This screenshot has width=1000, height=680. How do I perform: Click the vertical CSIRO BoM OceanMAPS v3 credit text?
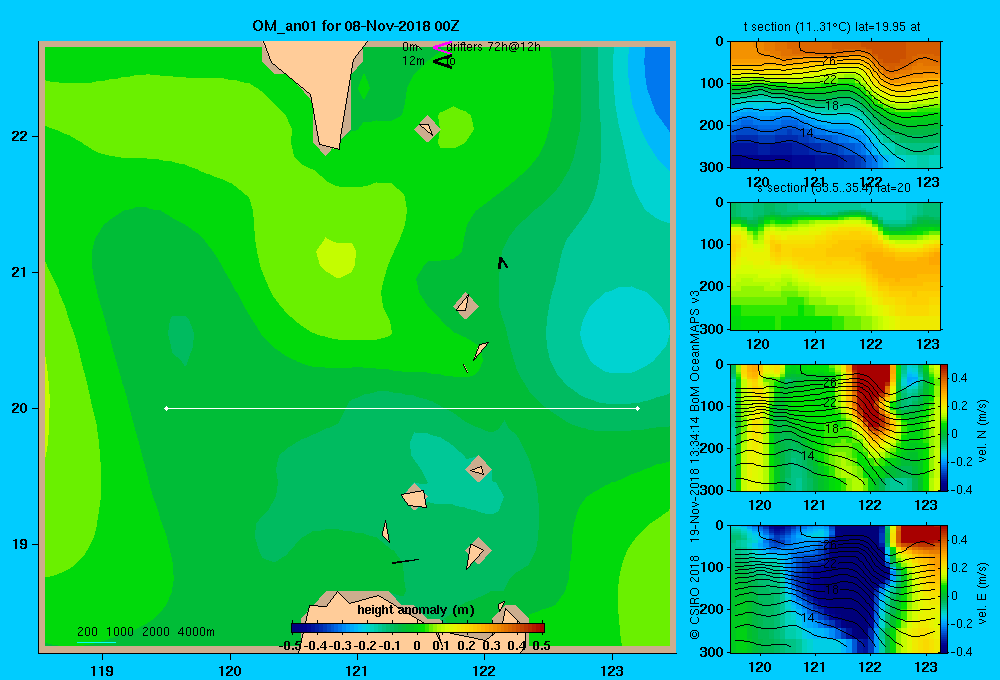click(695, 464)
